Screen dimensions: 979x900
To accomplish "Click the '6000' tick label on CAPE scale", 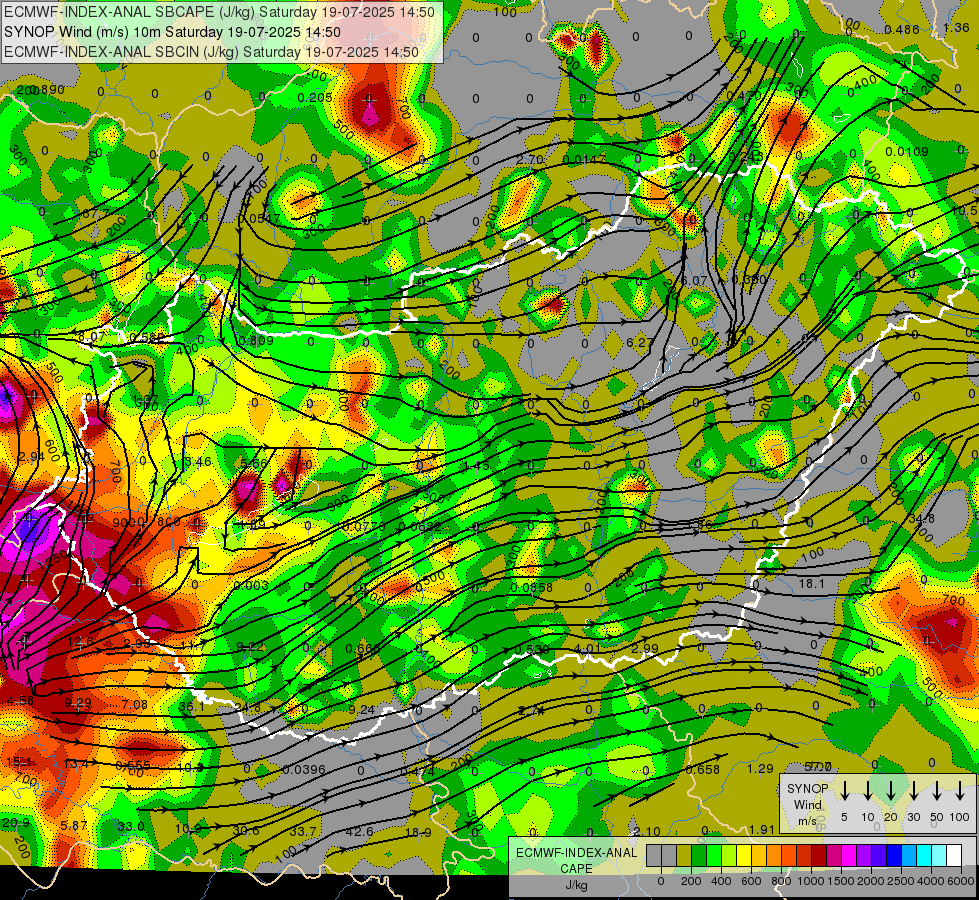I will [x=960, y=881].
